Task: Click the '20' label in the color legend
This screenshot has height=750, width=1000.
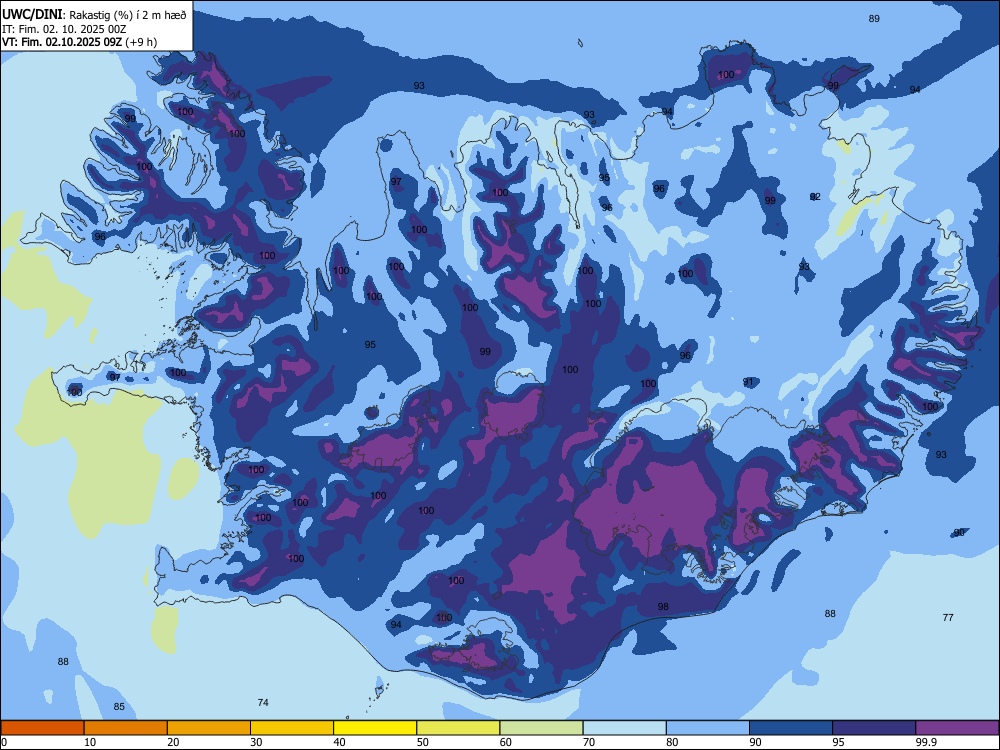Action: pyautogui.click(x=173, y=742)
